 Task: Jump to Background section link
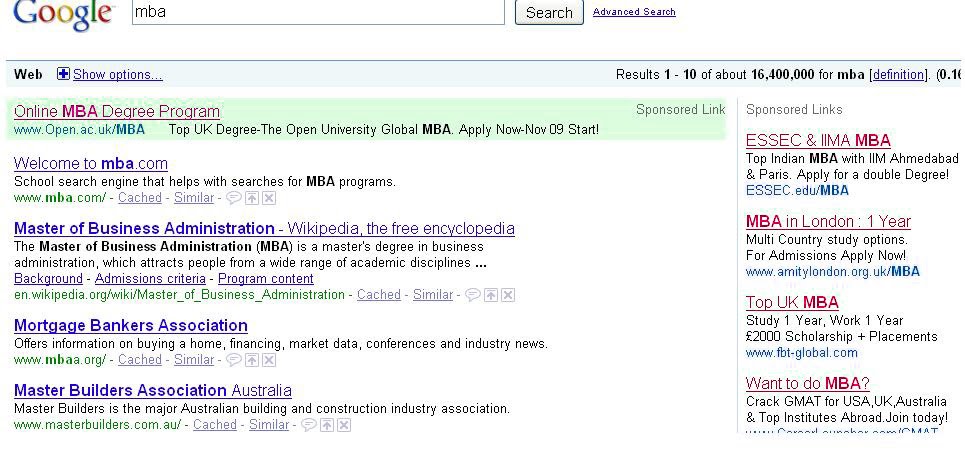[48, 279]
